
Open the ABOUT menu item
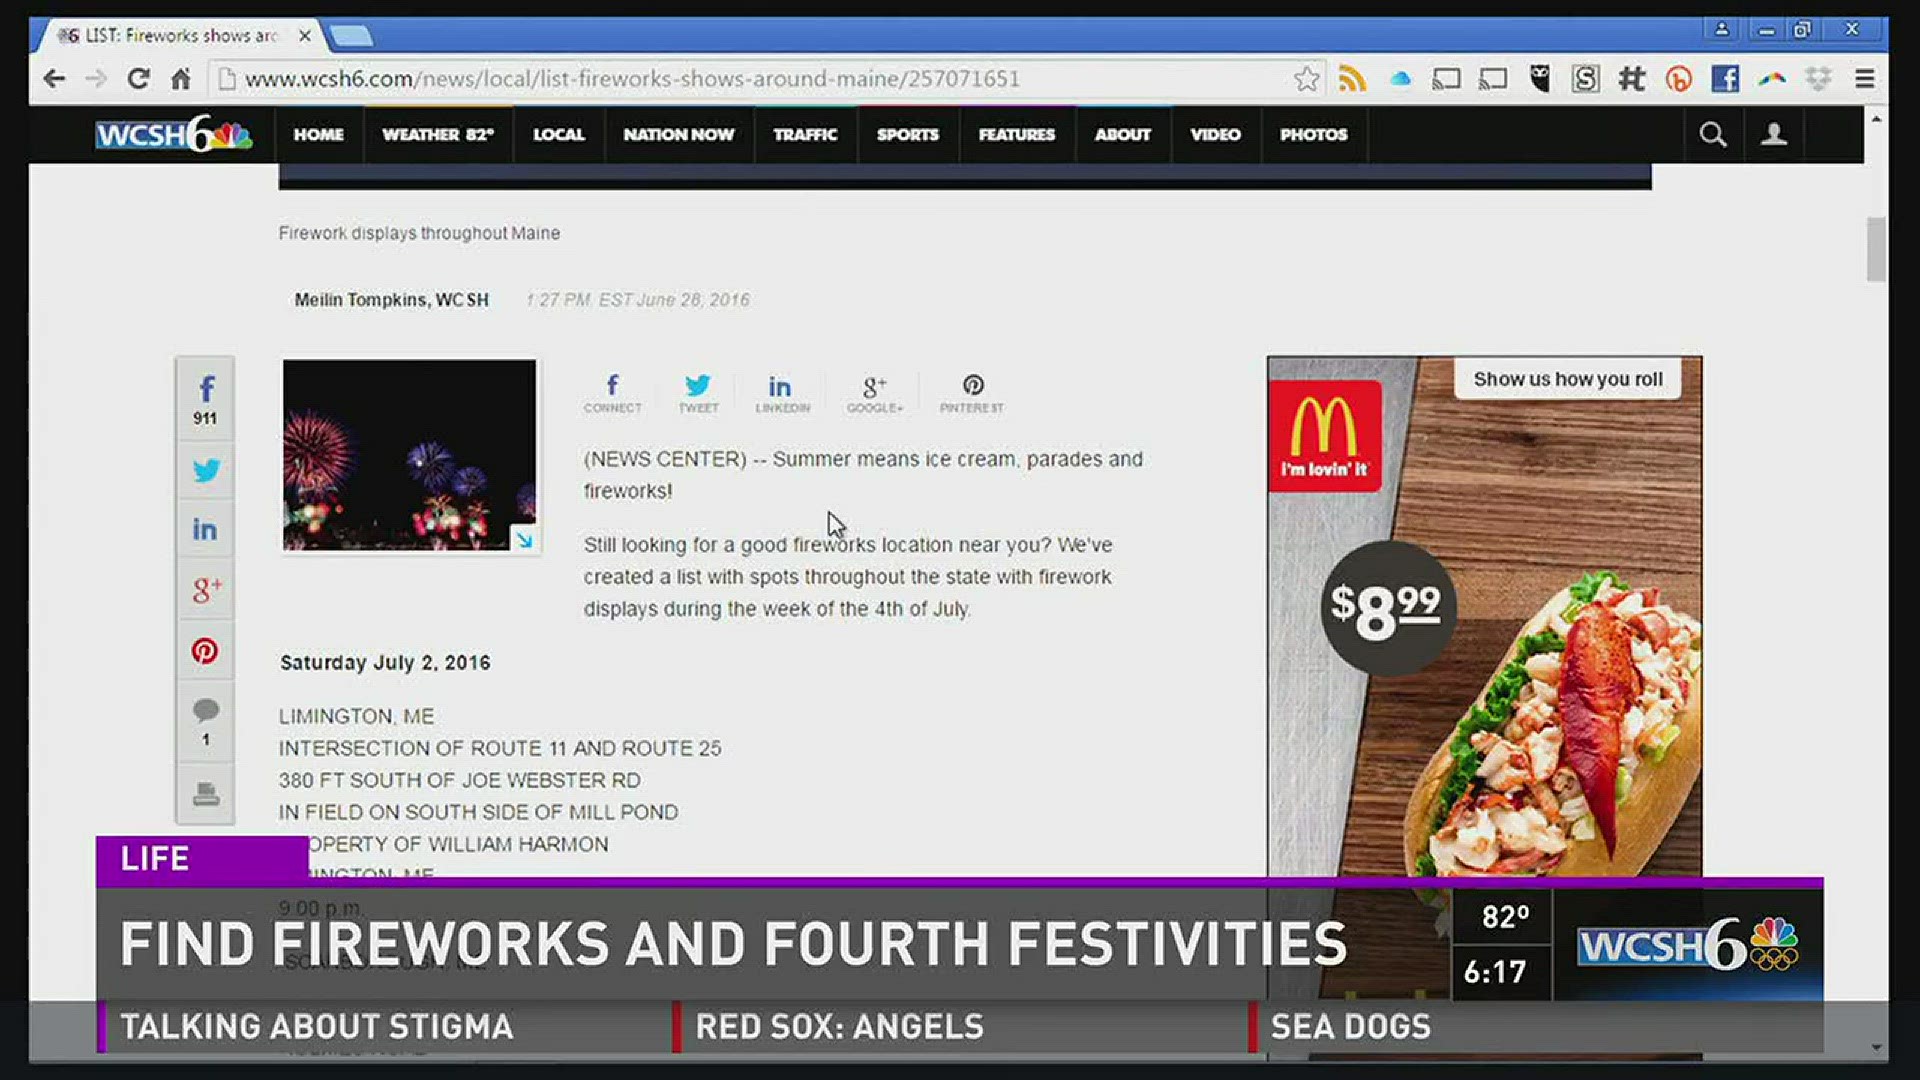[1123, 134]
